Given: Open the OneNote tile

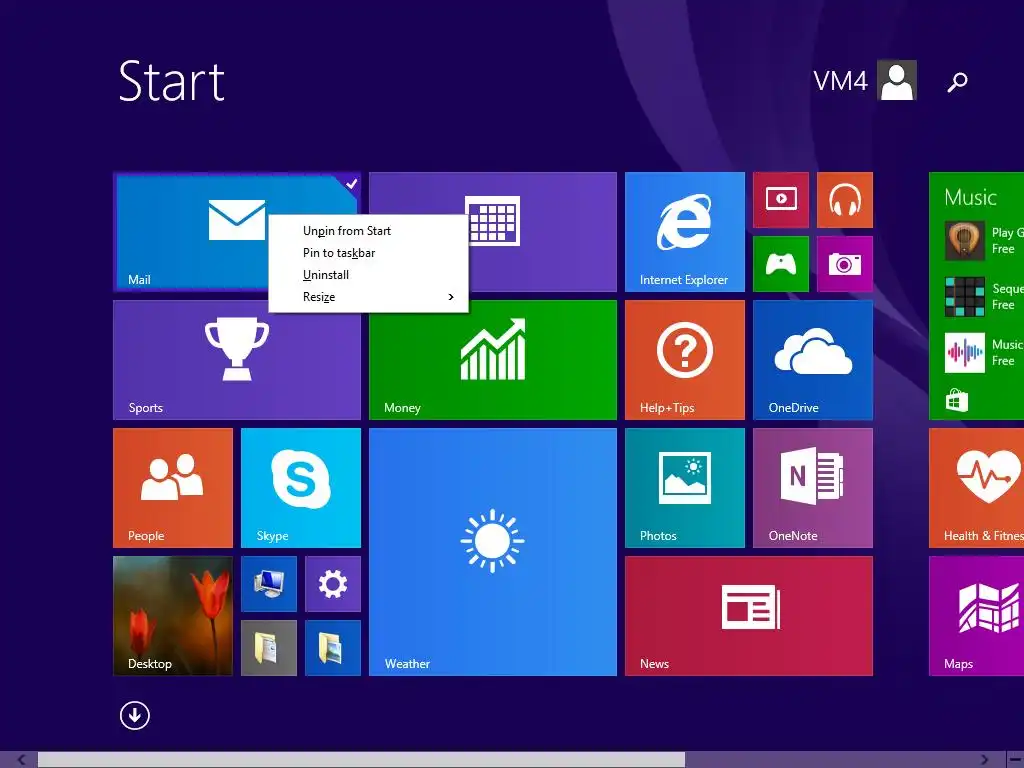Looking at the screenshot, I should [x=812, y=488].
